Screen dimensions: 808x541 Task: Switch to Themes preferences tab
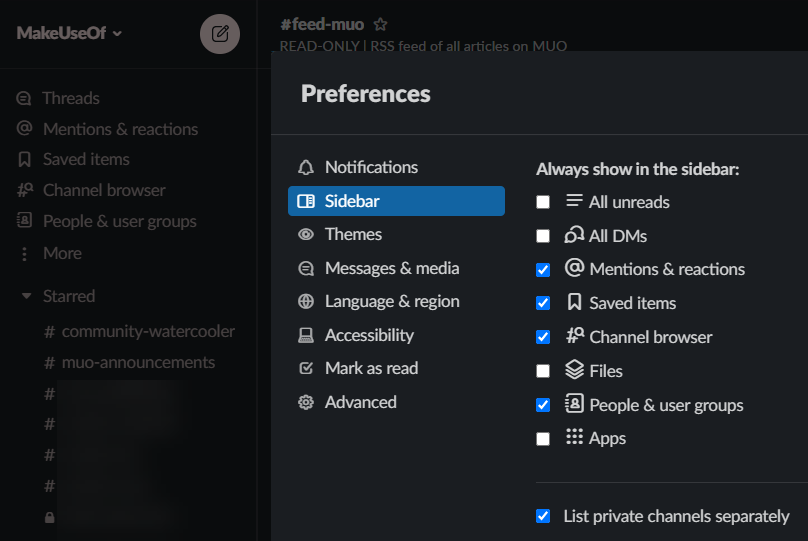pos(353,234)
